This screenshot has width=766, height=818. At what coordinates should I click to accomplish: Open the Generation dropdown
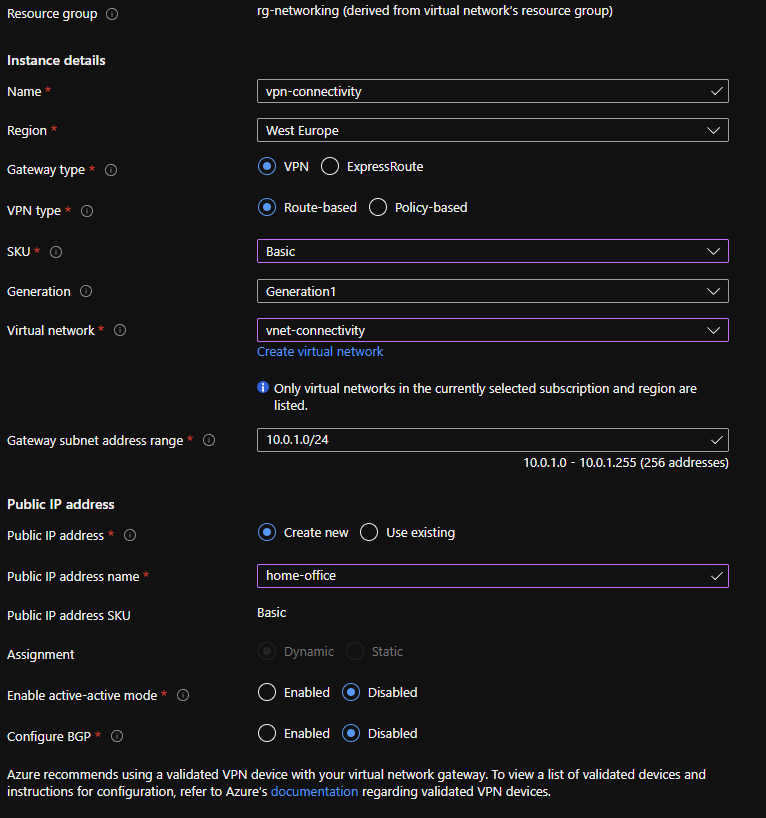(492, 291)
